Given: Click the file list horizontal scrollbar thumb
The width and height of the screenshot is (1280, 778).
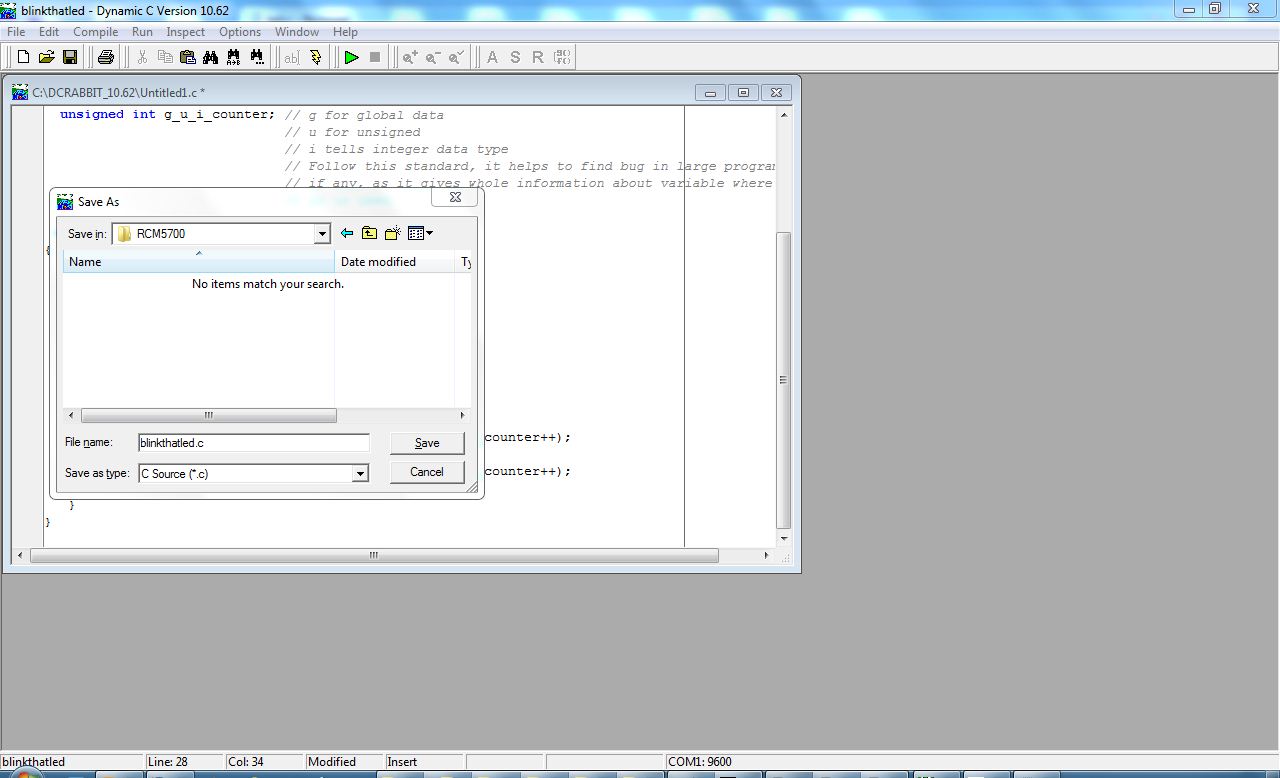Looking at the screenshot, I should (208, 415).
